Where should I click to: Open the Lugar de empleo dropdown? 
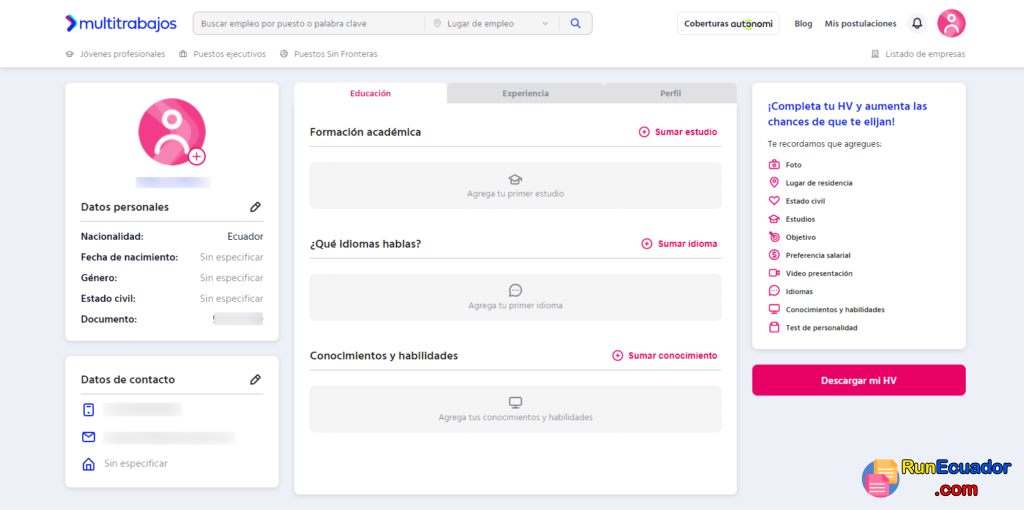click(492, 24)
